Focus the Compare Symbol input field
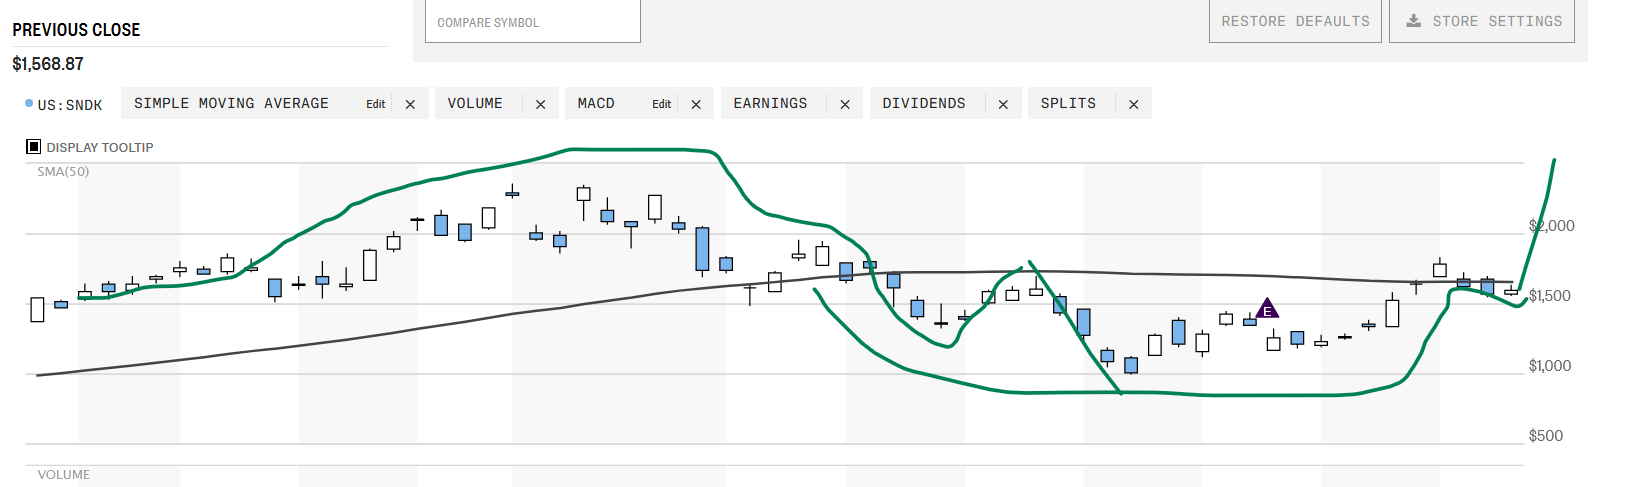 (533, 21)
